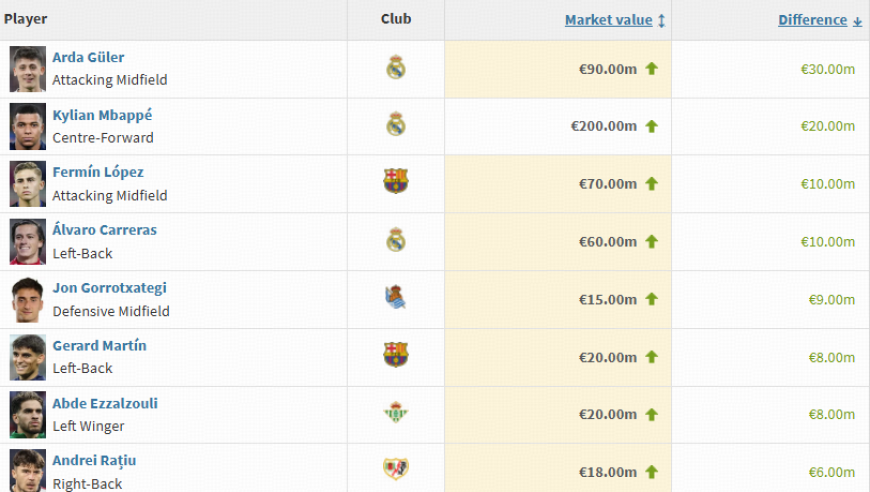Click Real Madrid crest beside Kylian Mbappé
Viewport: 870px width, 492px height.
click(x=396, y=125)
